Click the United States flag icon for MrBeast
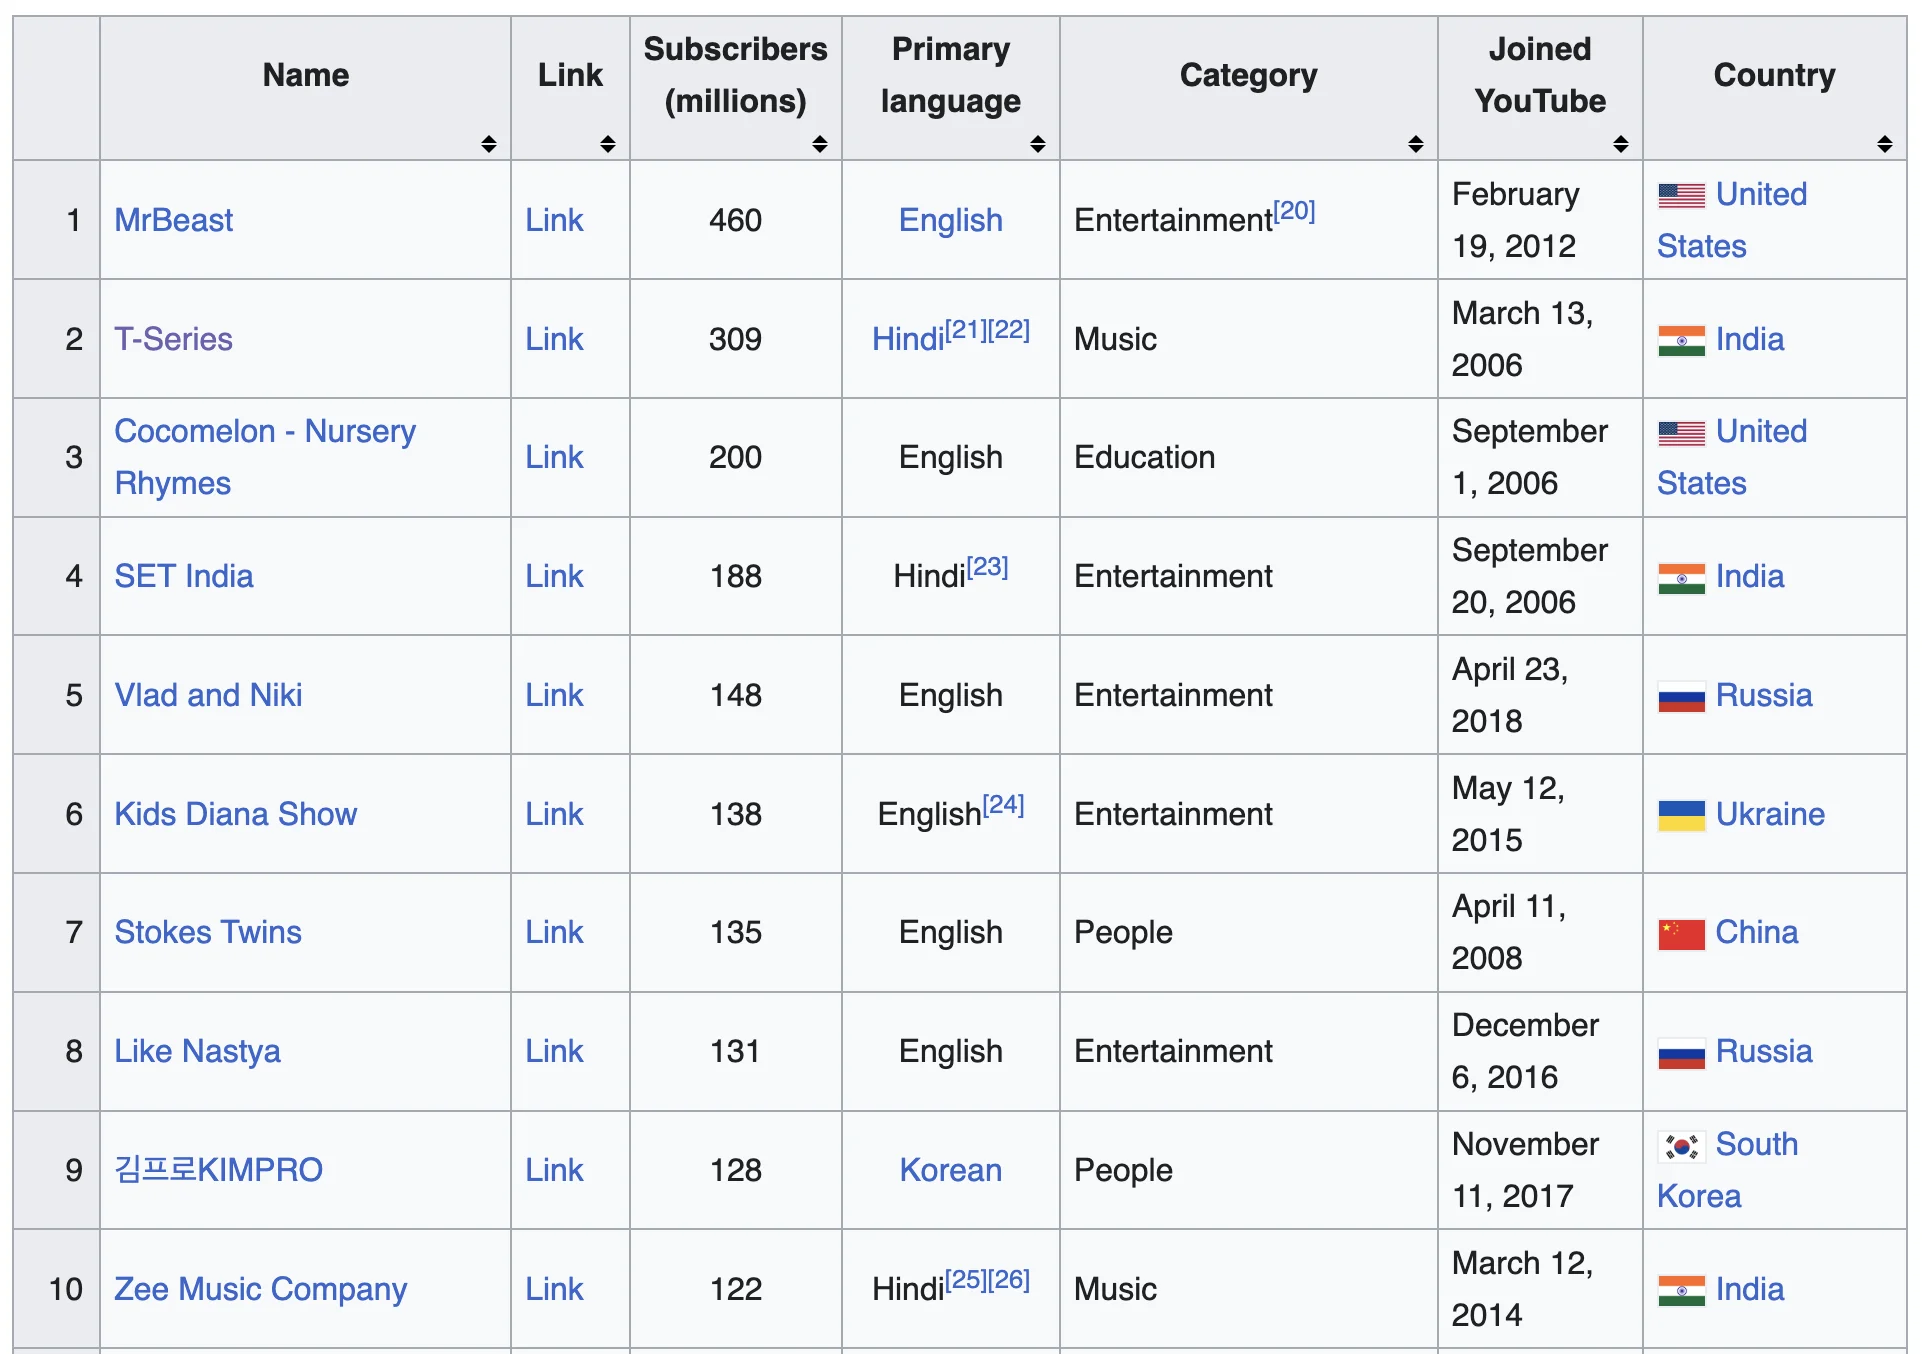 1682,196
